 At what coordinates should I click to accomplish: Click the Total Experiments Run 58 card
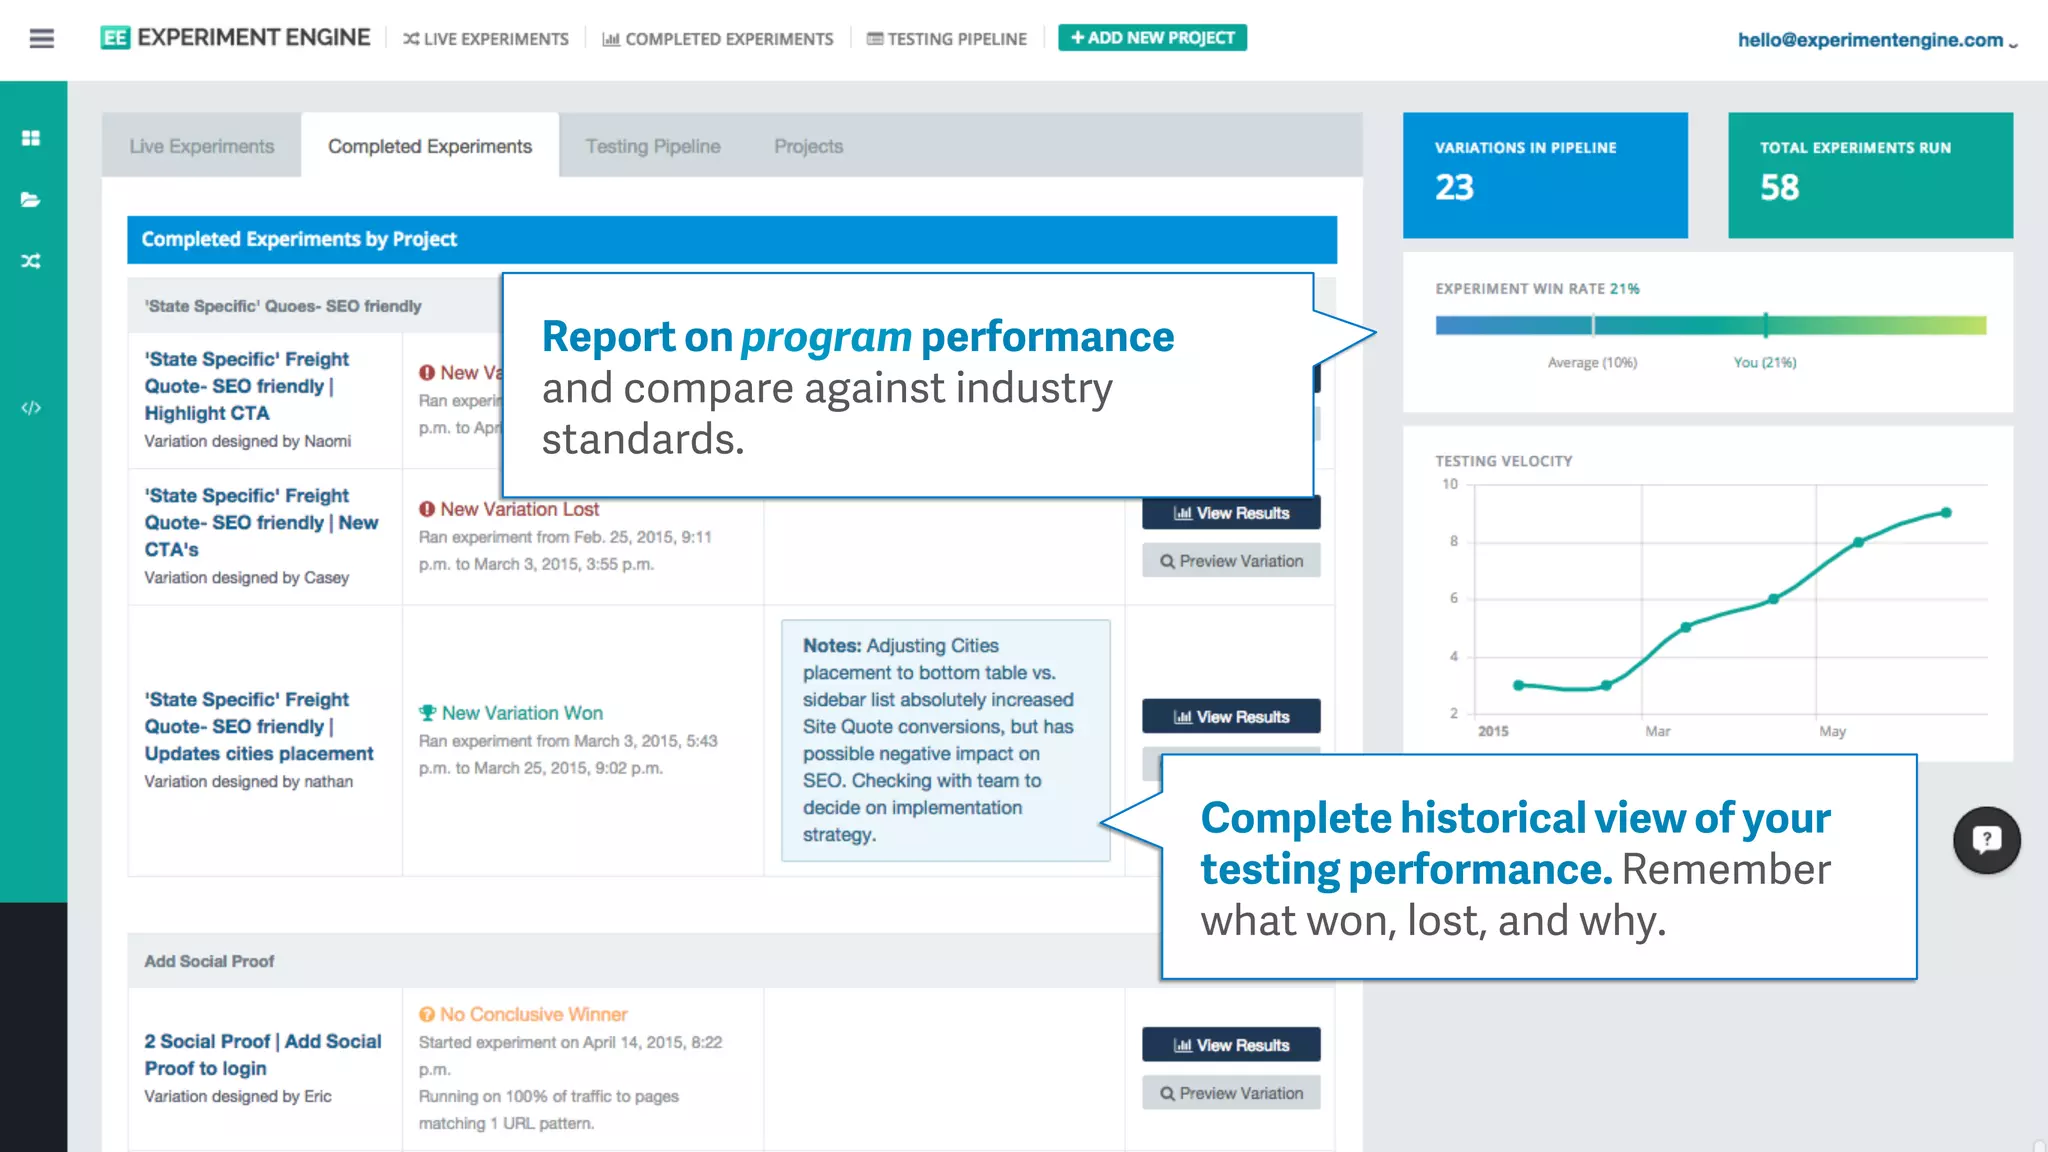tap(1870, 175)
